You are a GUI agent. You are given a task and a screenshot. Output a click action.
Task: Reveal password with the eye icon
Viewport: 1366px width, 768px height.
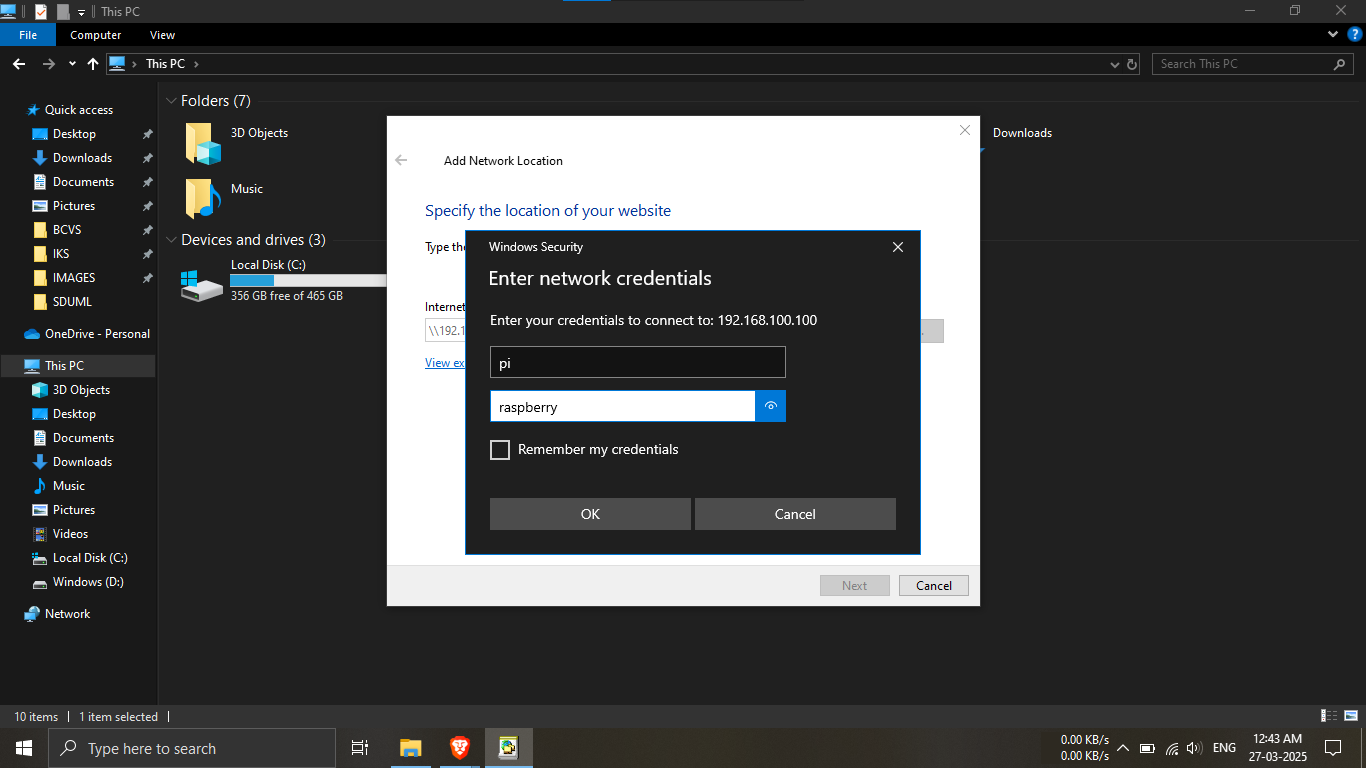pyautogui.click(x=770, y=406)
